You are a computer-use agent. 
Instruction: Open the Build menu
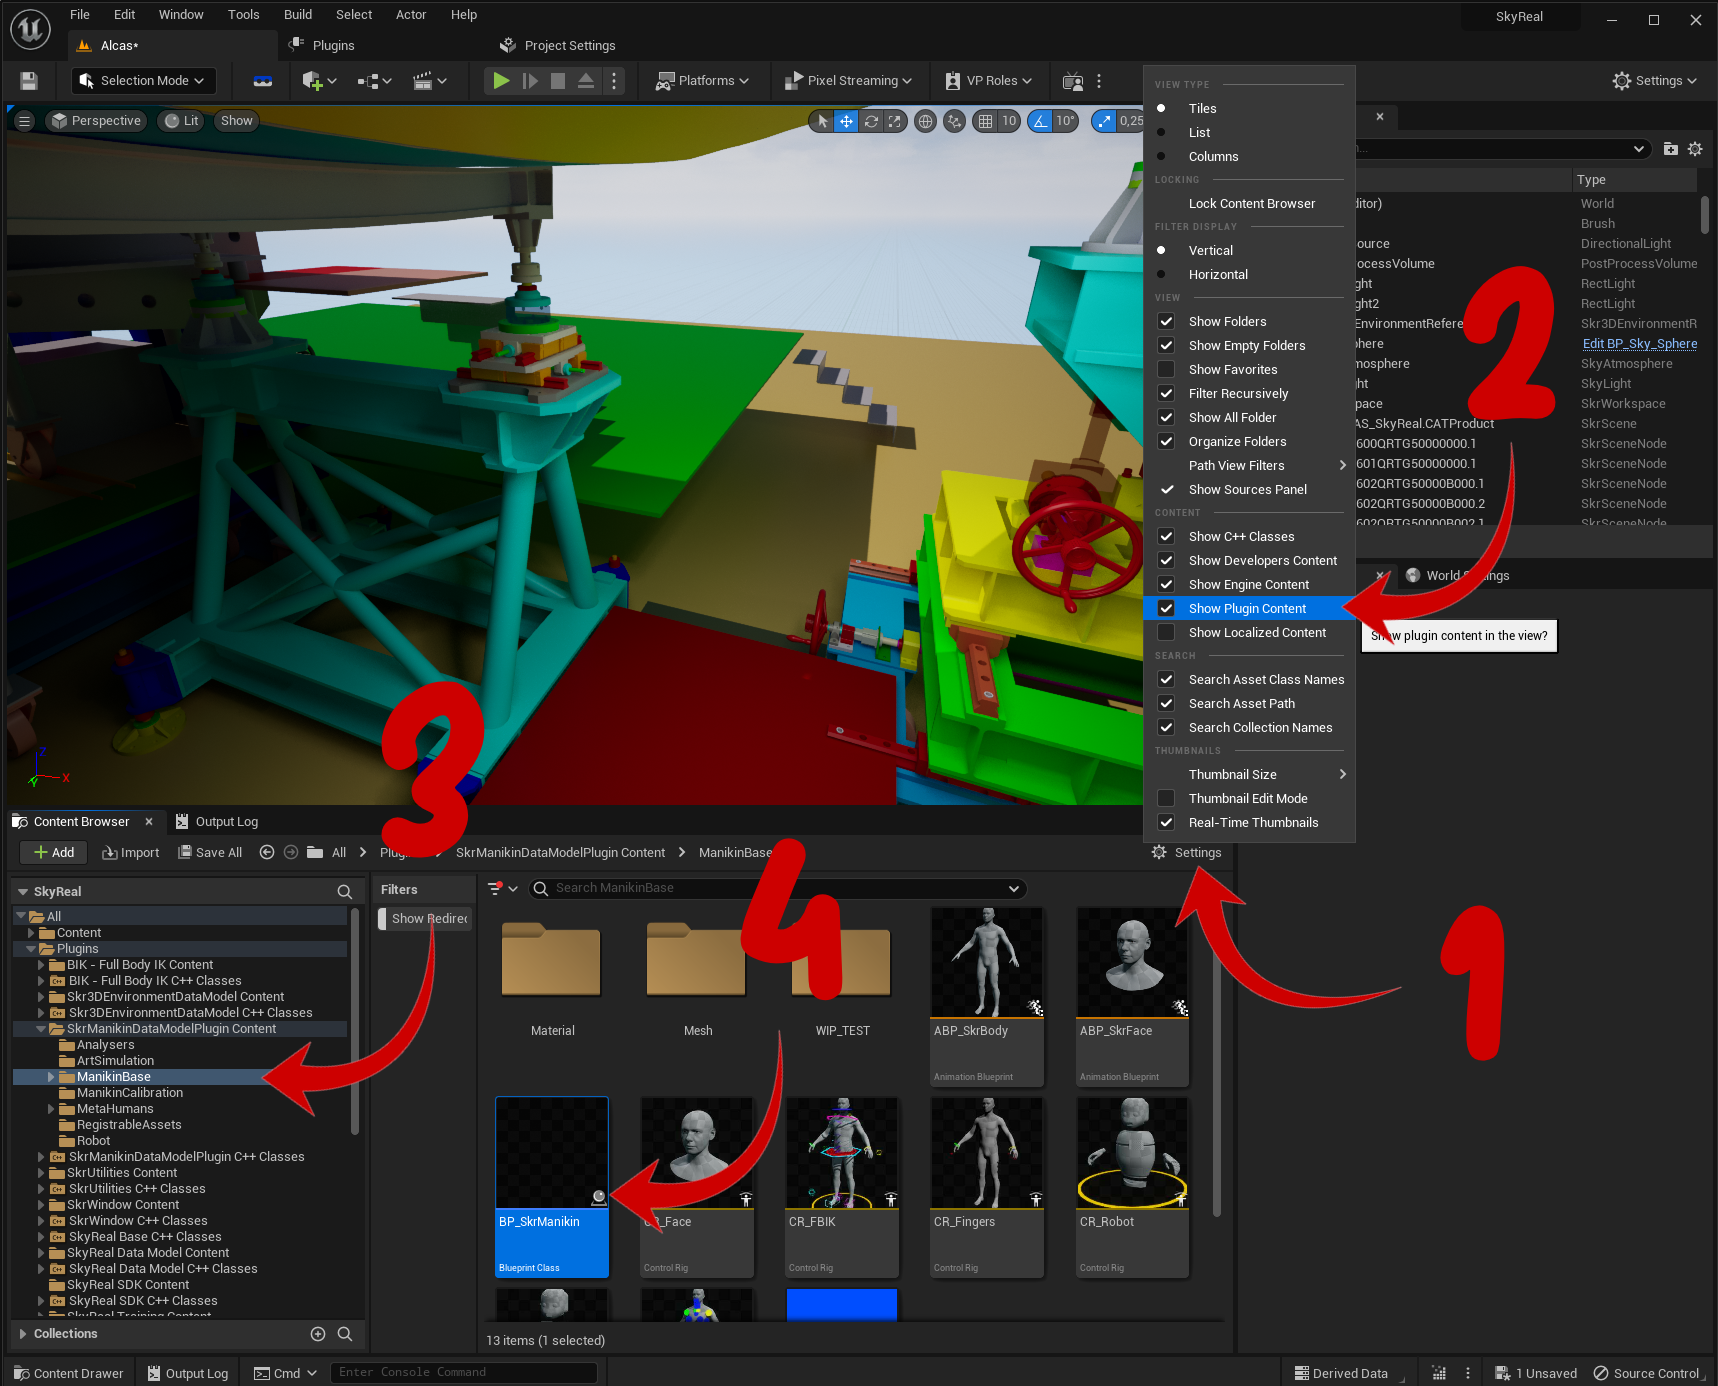tap(298, 14)
